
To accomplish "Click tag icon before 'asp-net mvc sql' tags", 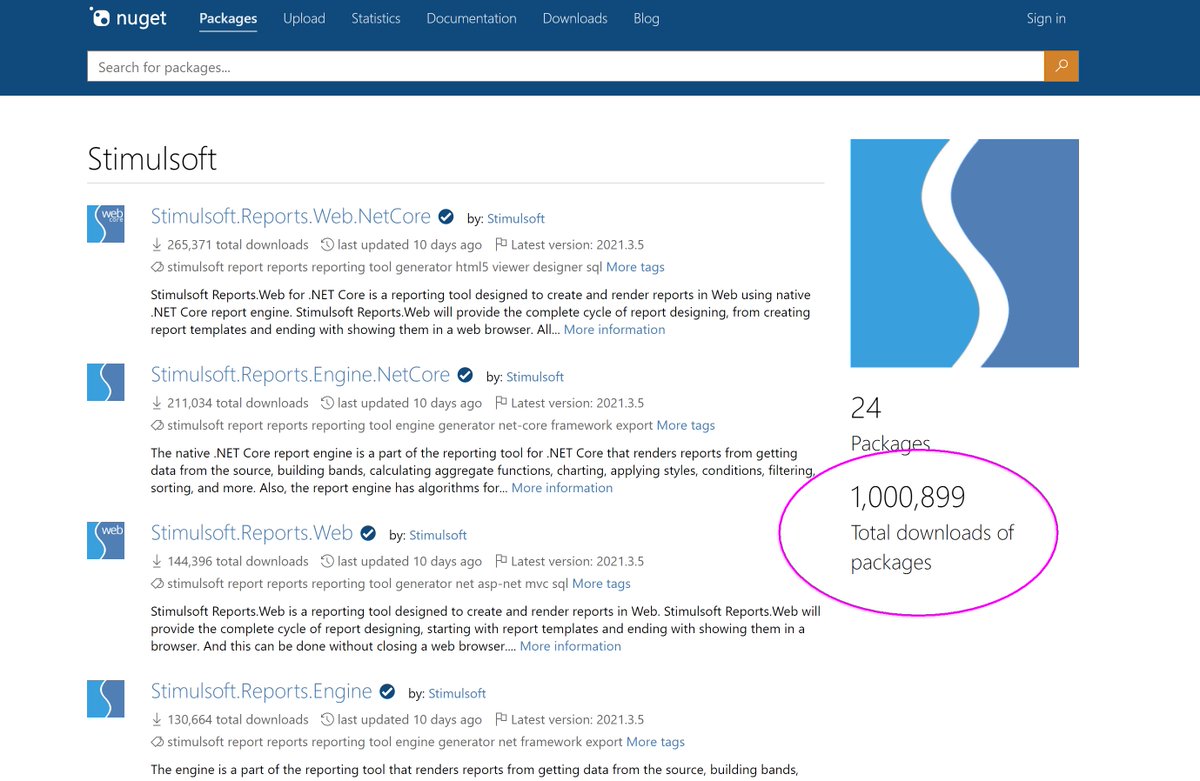I will click(157, 583).
